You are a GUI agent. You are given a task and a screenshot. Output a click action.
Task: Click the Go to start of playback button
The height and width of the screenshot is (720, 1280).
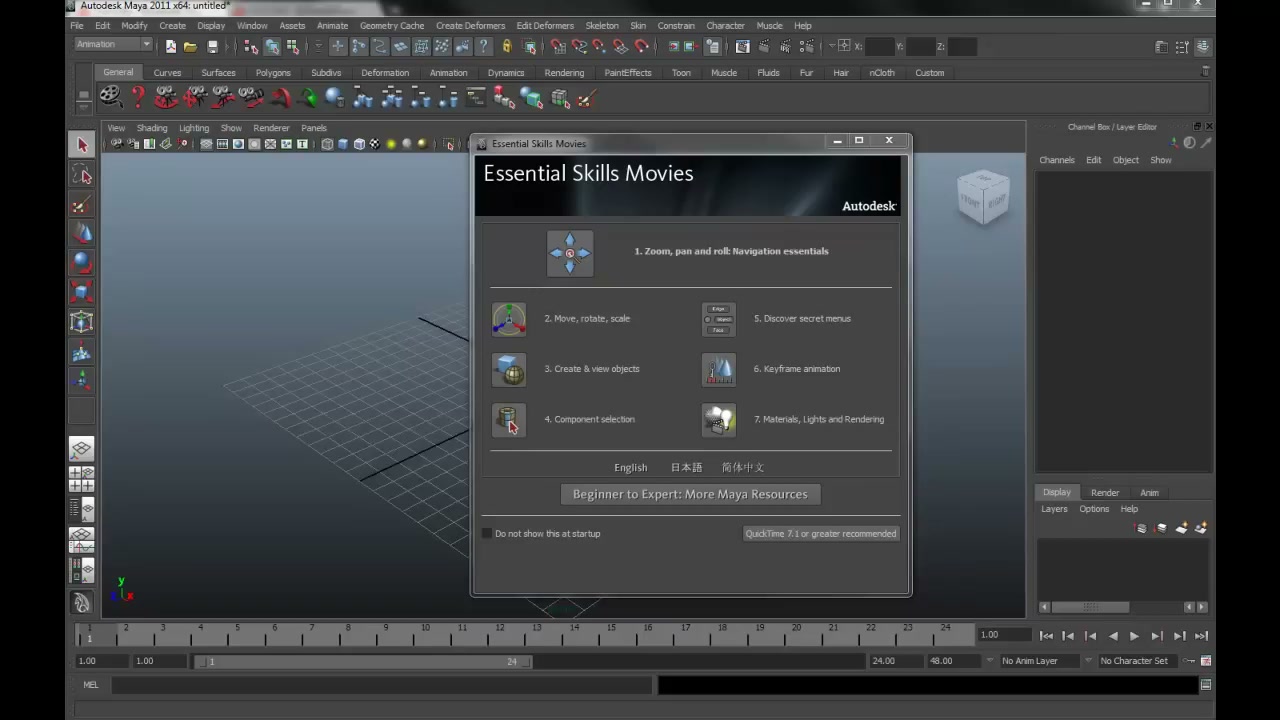click(x=1046, y=636)
